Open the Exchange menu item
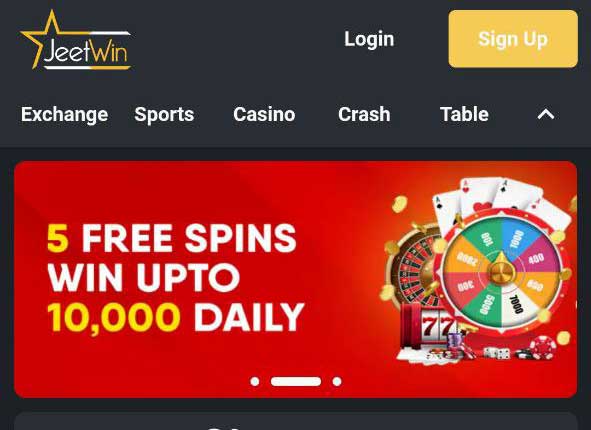 (x=64, y=114)
